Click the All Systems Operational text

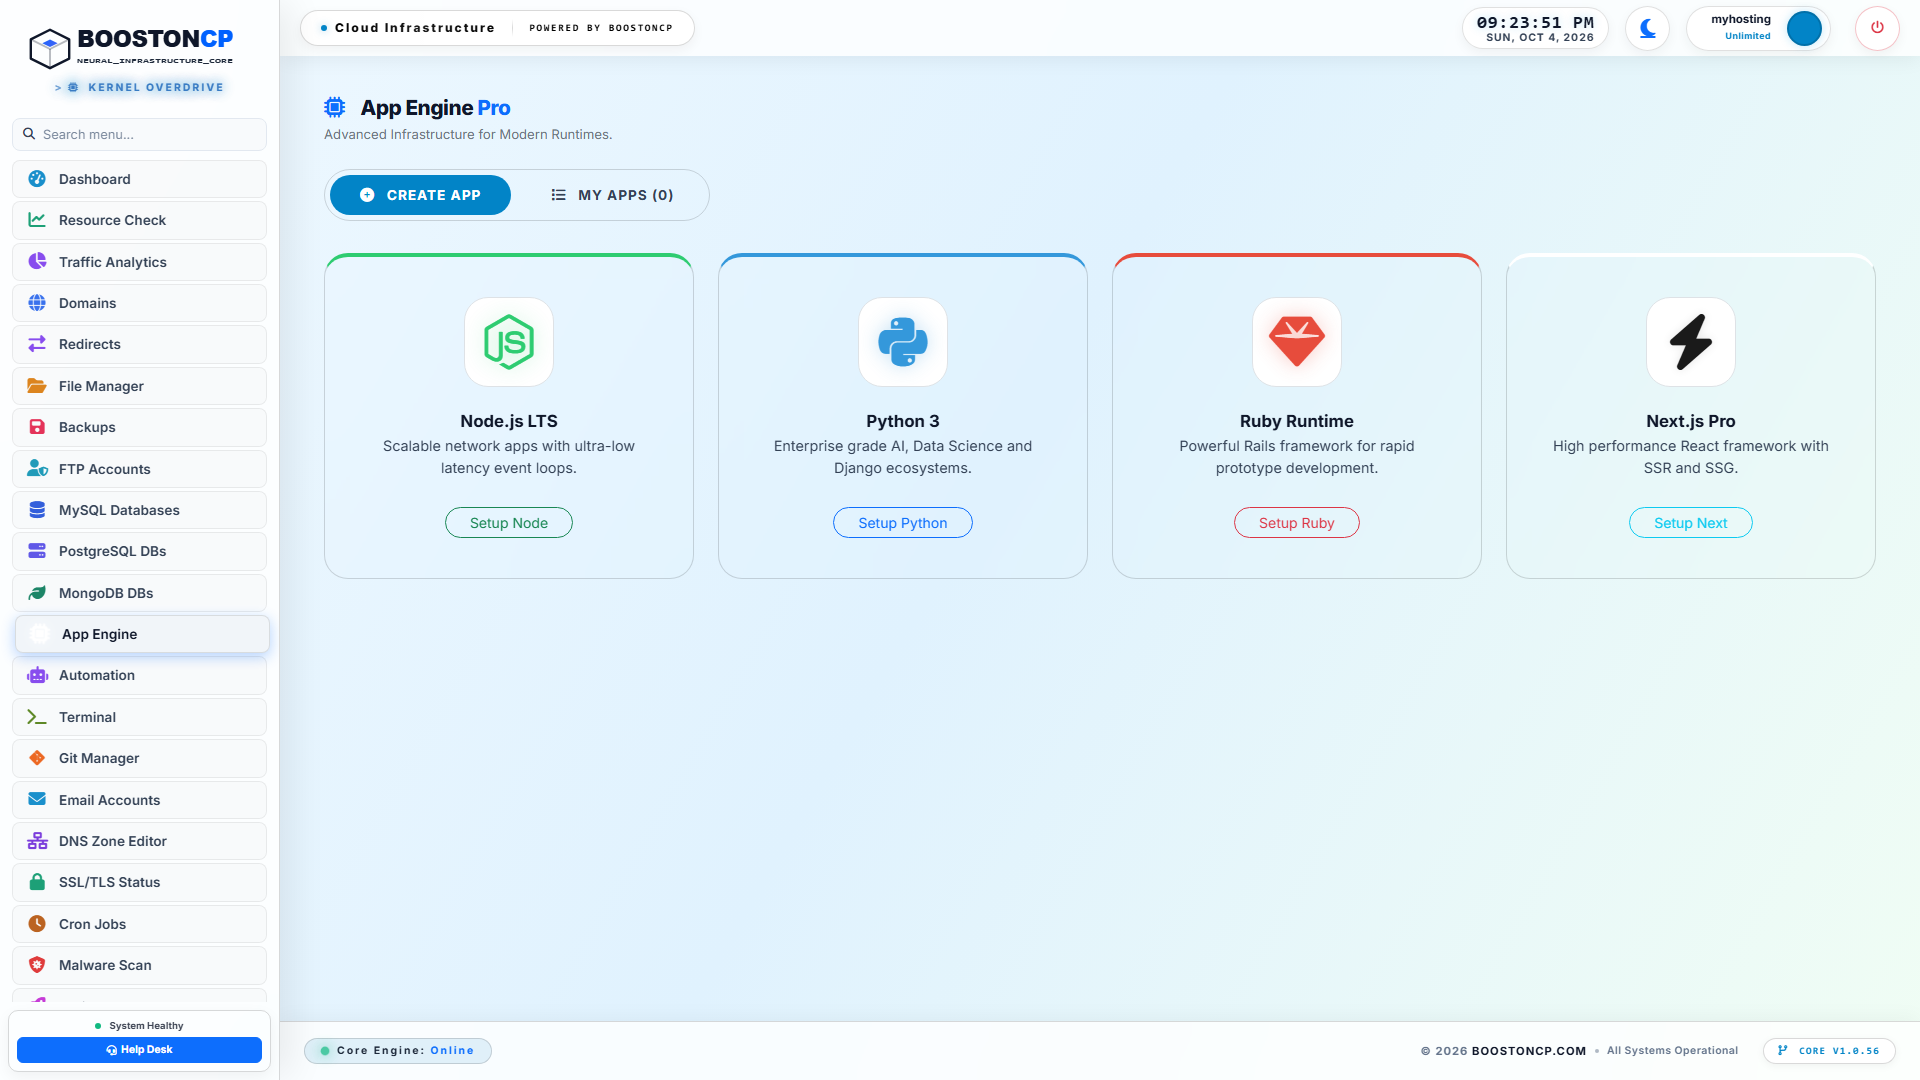click(x=1673, y=1051)
